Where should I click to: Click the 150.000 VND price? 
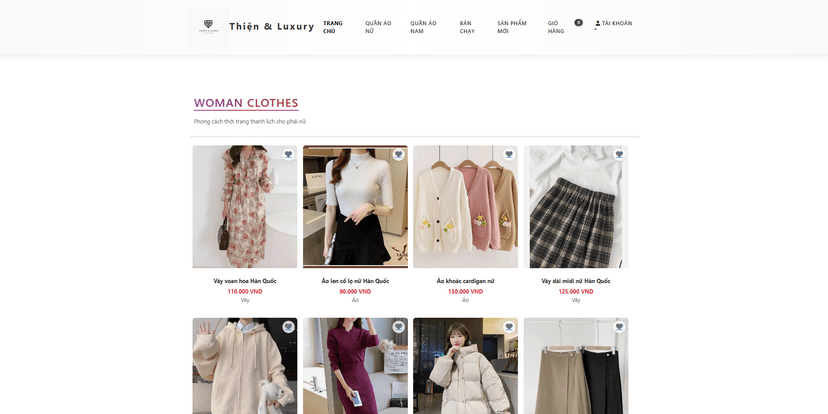point(465,291)
